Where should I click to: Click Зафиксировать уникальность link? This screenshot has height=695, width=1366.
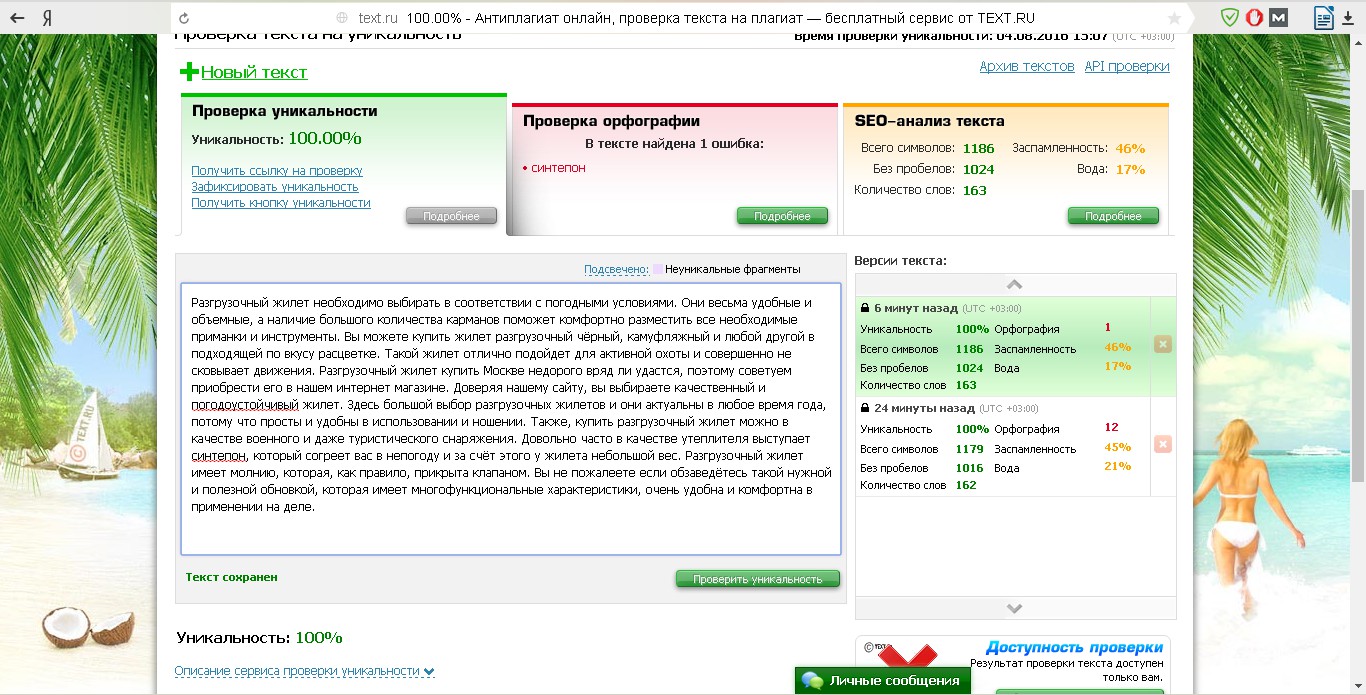pyautogui.click(x=275, y=187)
